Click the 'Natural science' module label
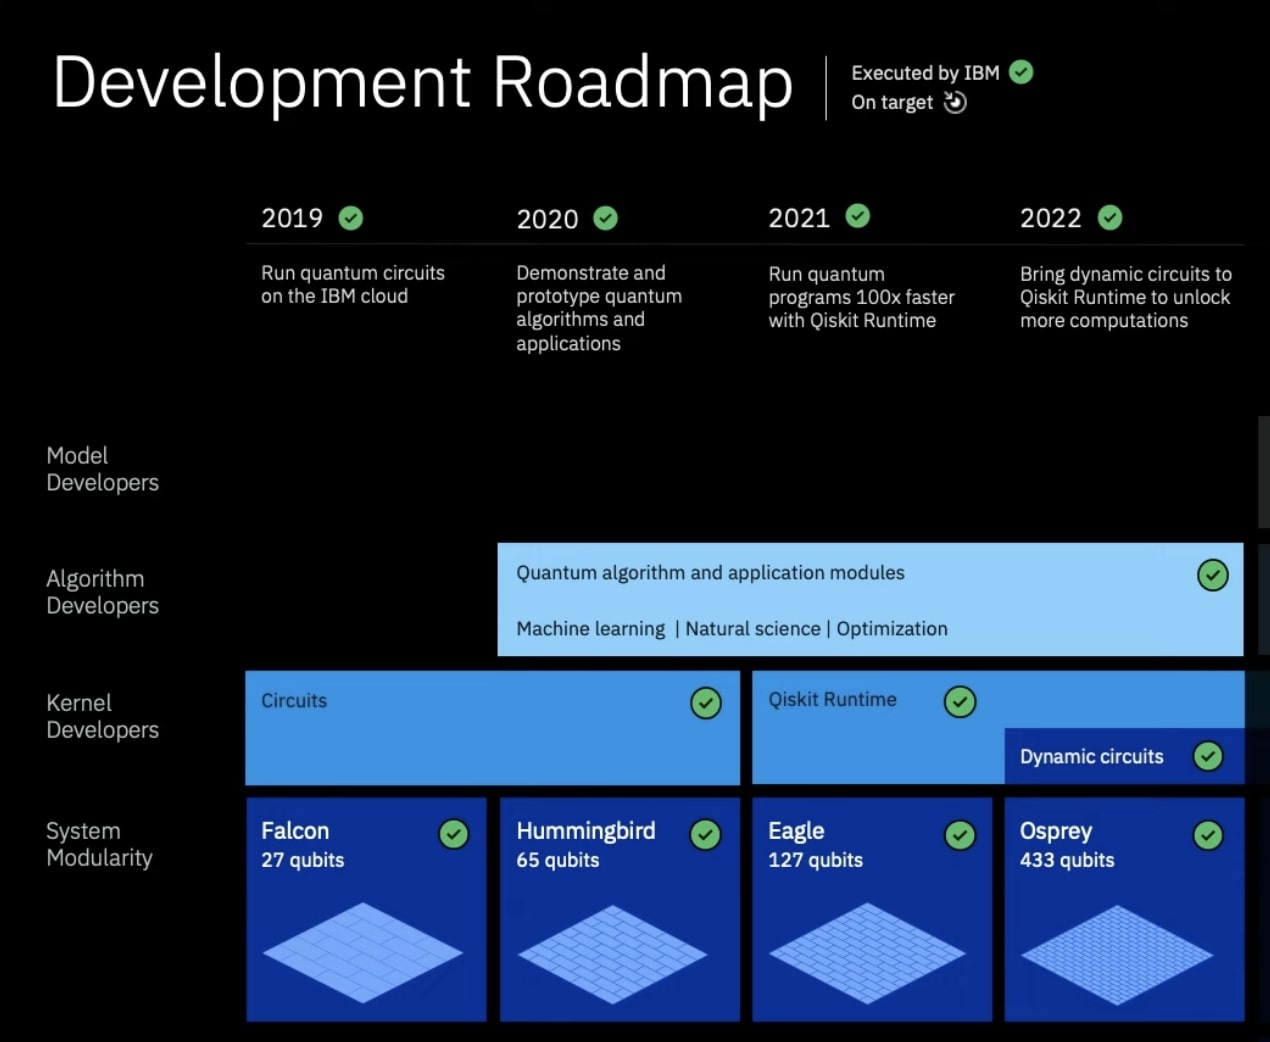The height and width of the screenshot is (1042, 1270). pyautogui.click(x=753, y=629)
